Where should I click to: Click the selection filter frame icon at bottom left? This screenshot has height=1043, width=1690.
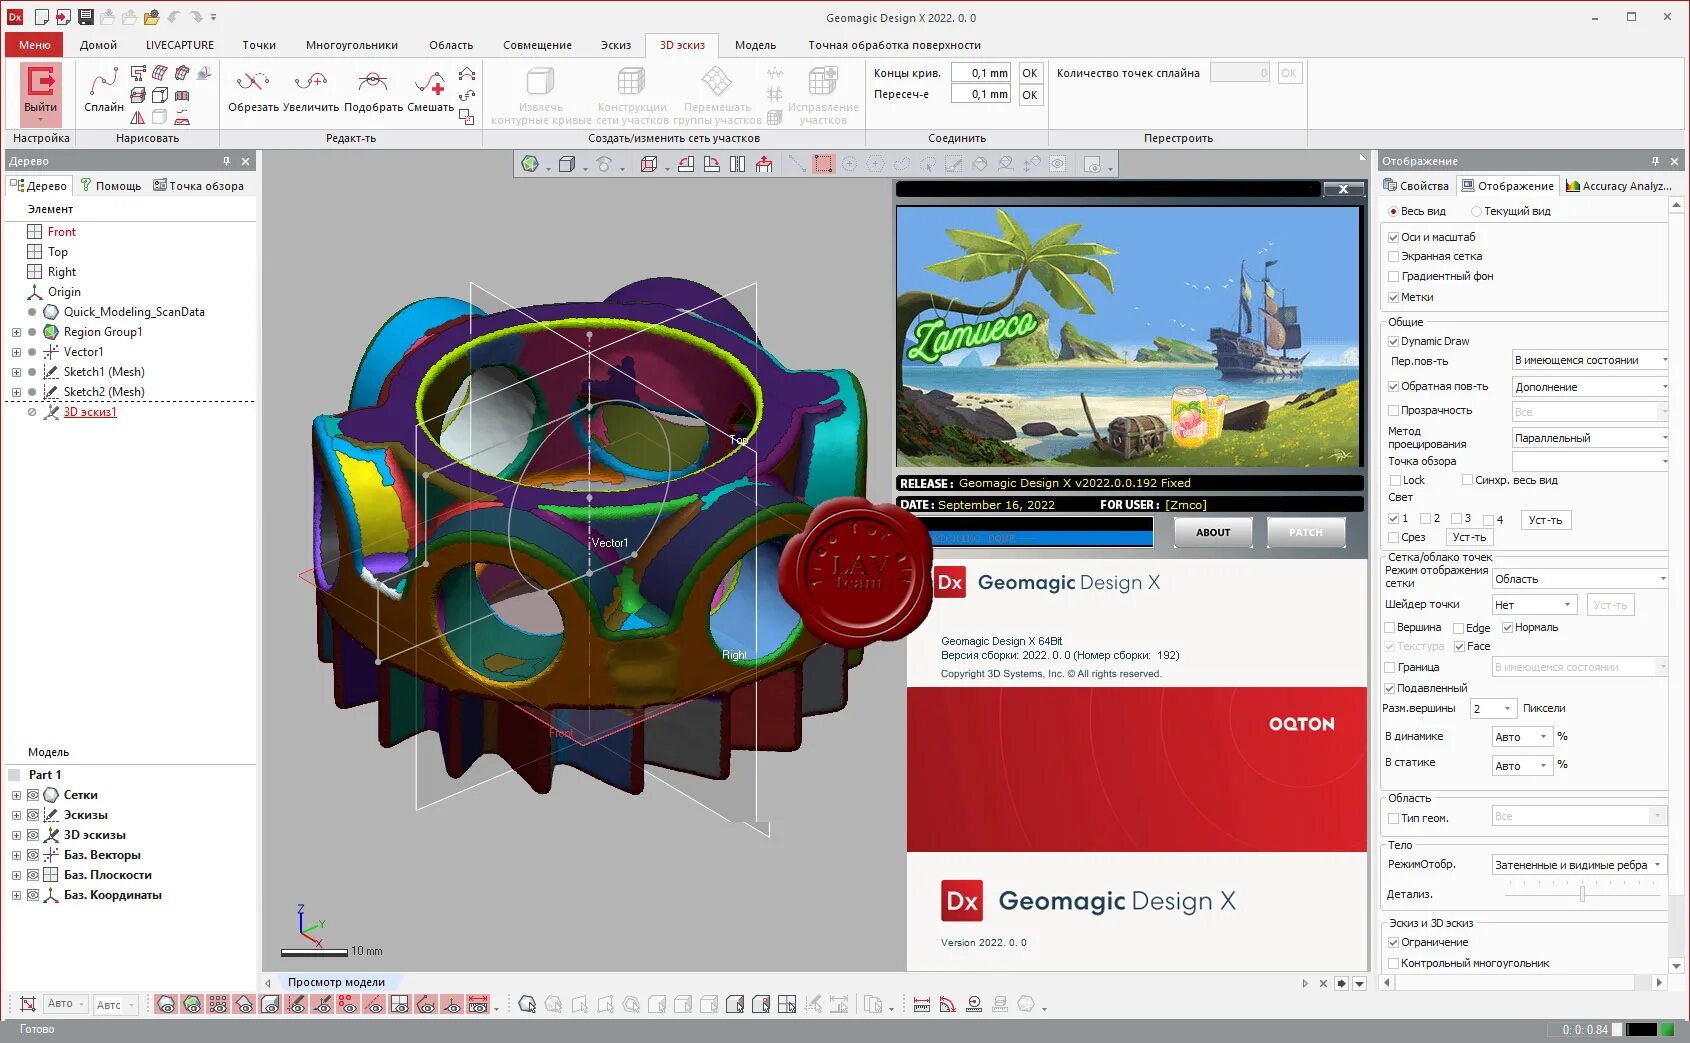pos(28,1004)
